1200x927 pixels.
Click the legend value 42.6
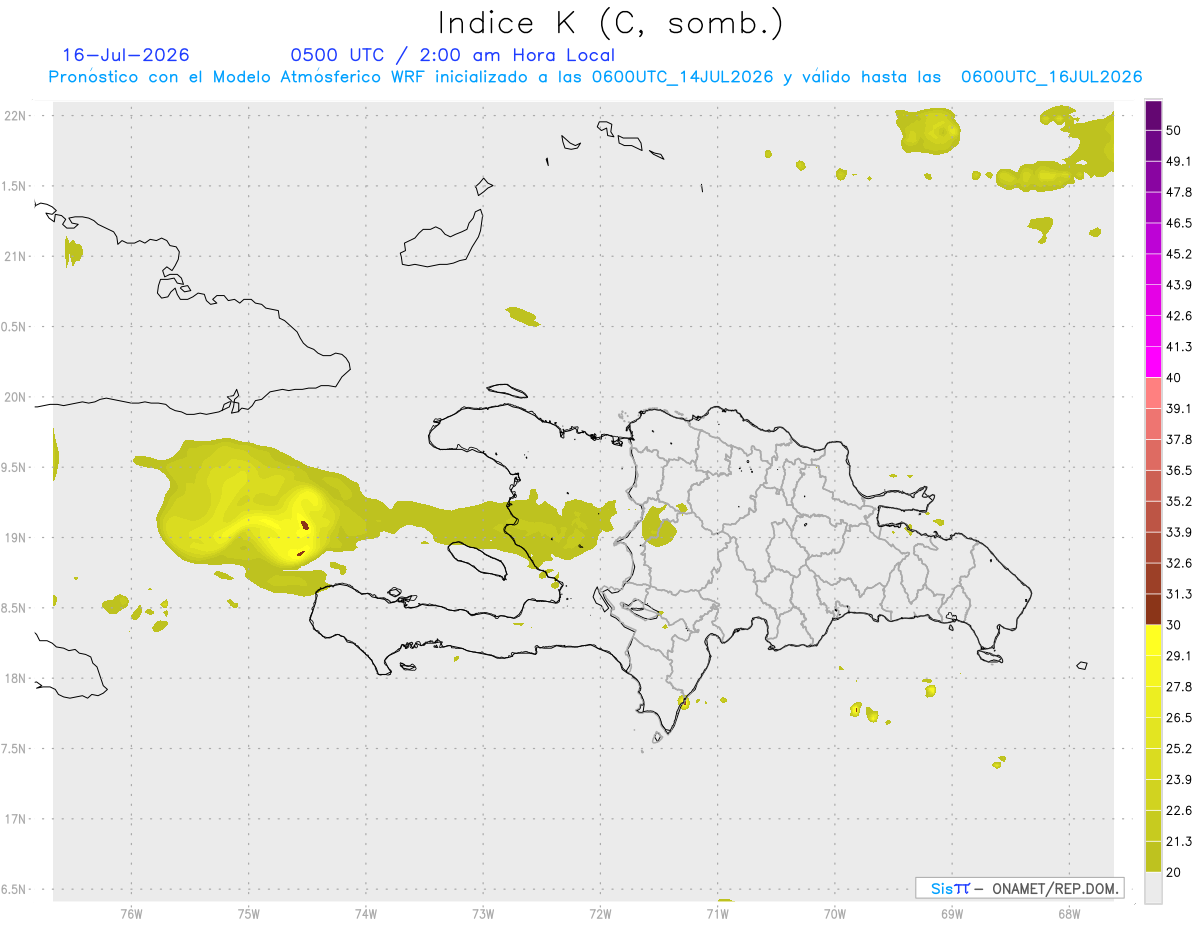[1179, 316]
